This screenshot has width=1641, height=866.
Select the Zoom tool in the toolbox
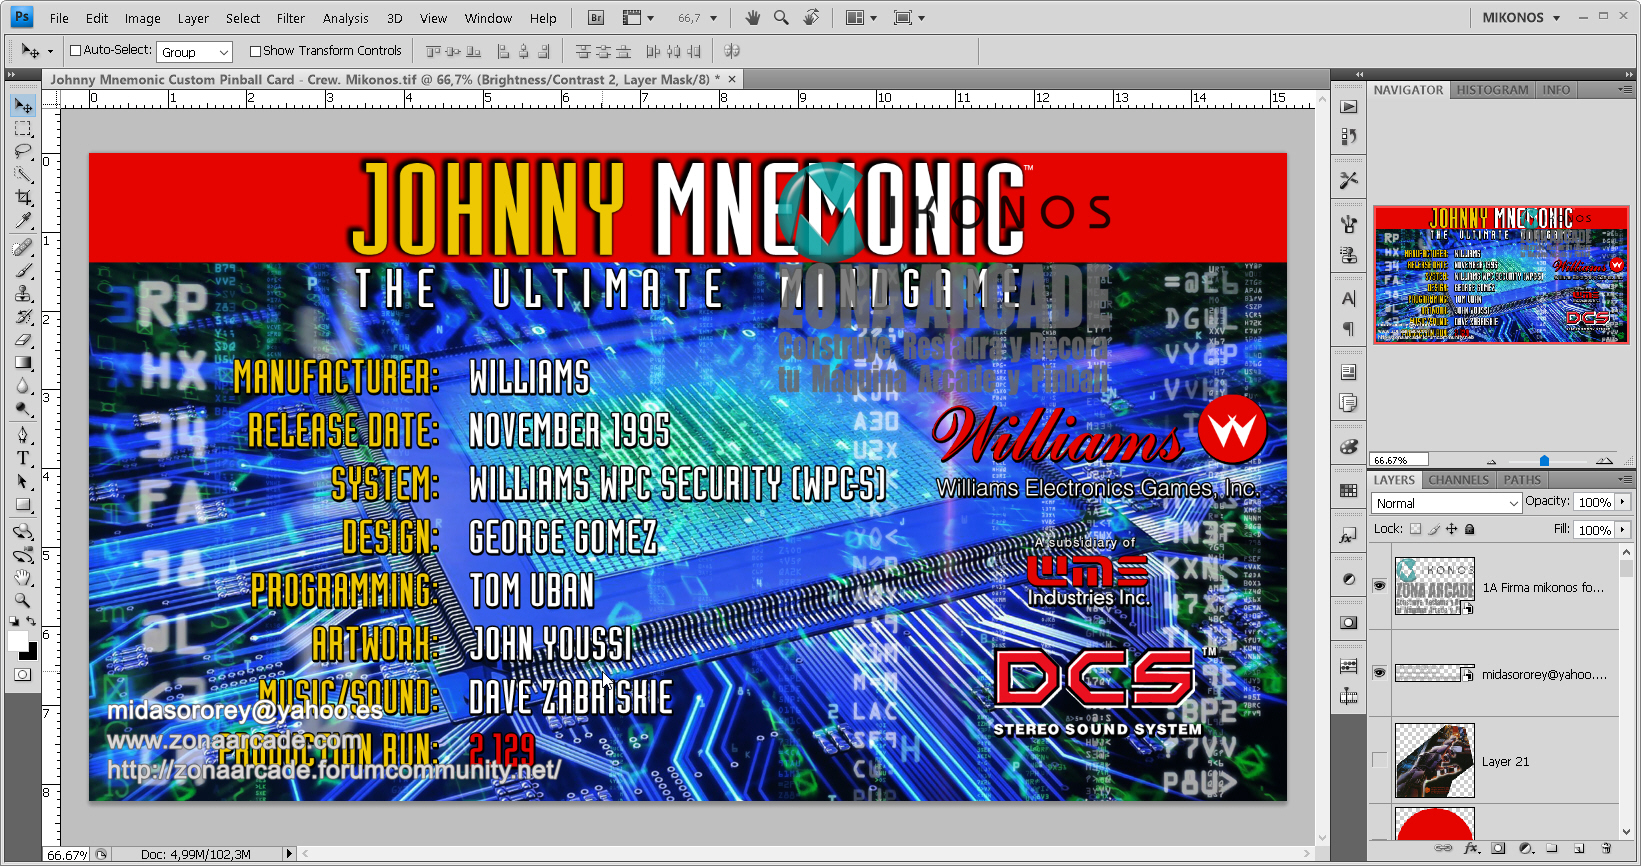tap(23, 600)
